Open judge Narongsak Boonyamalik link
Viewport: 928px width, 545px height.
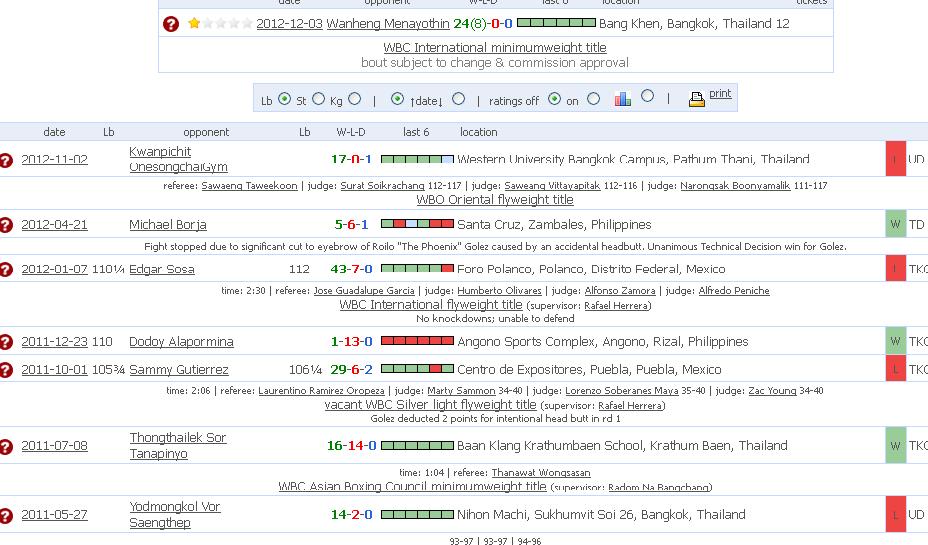(x=735, y=186)
